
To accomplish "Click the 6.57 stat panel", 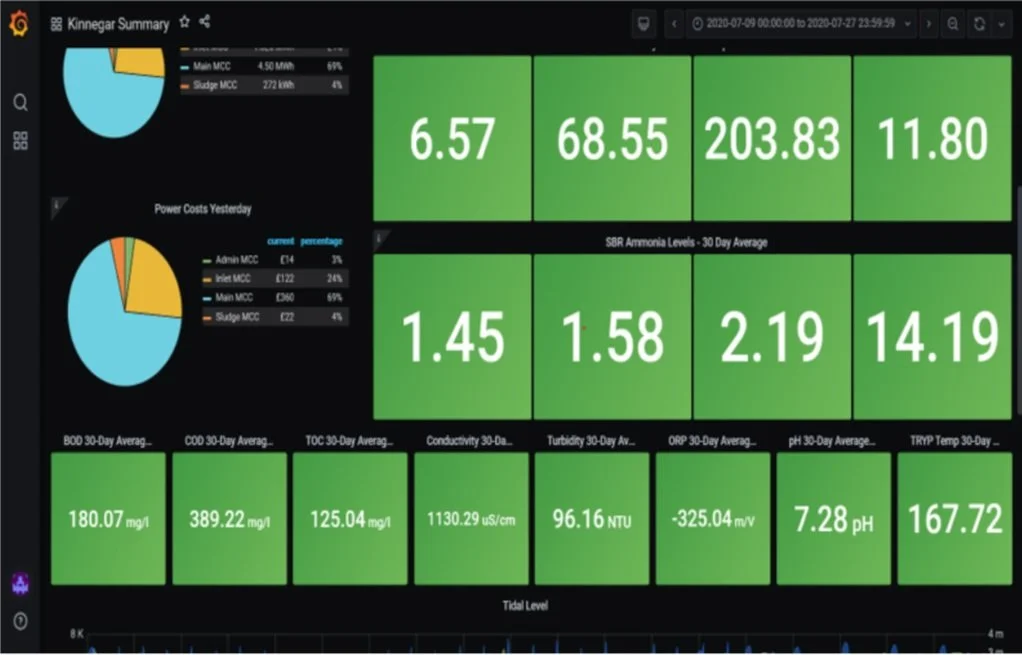I will 452,138.
